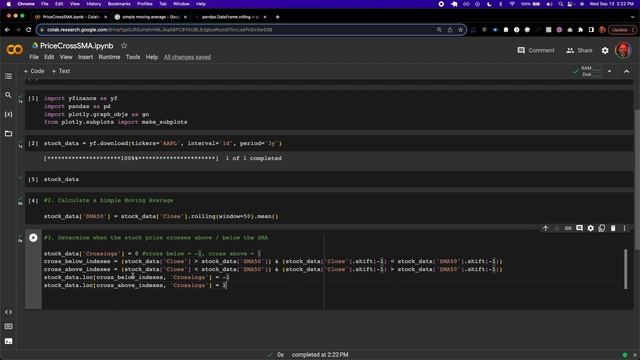The image size is (640, 360).
Task: Open the RAM and Disk runtime dropdown
Action: pos(609,71)
